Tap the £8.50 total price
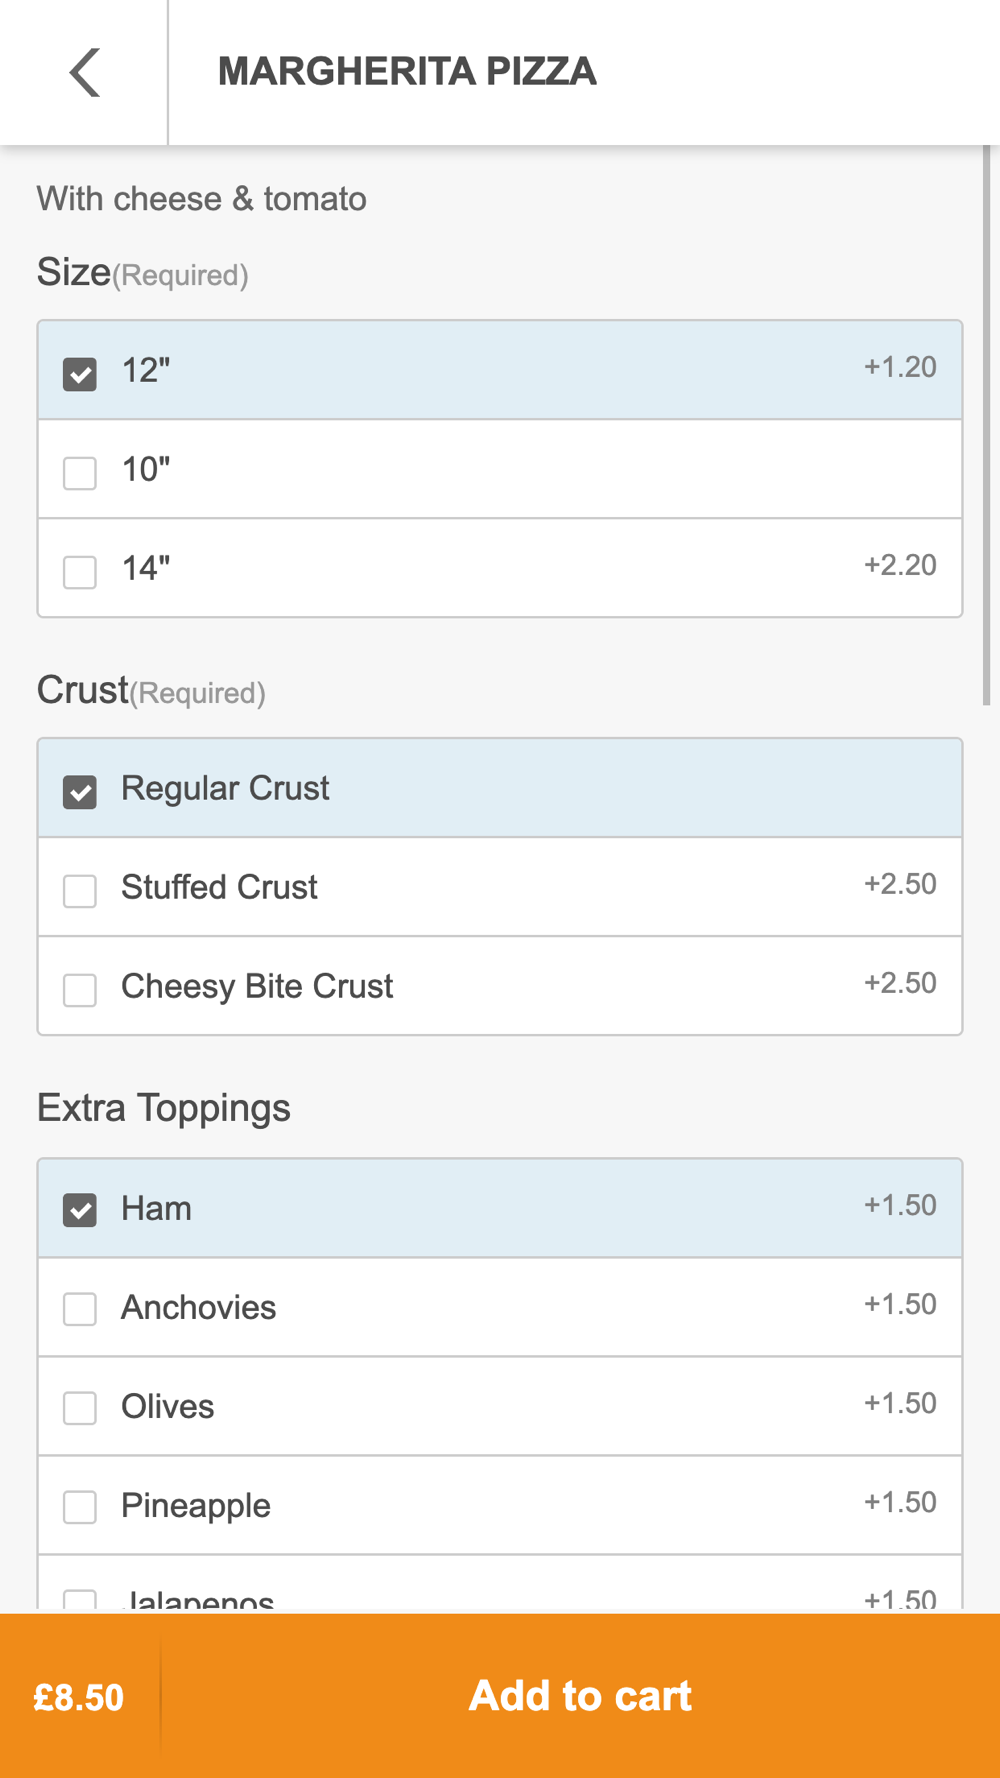The height and width of the screenshot is (1778, 1000). (x=79, y=1697)
